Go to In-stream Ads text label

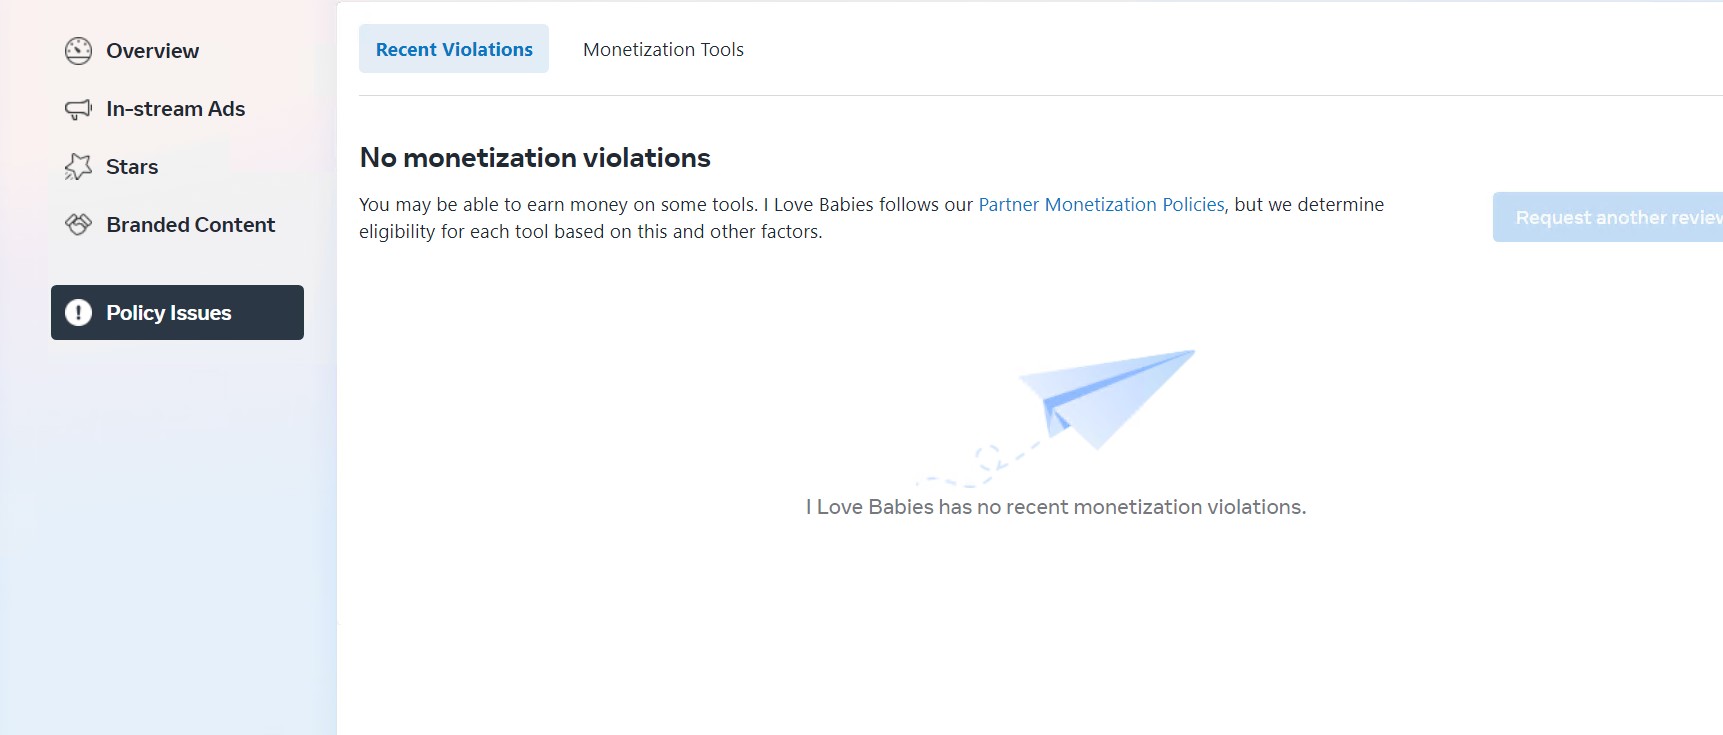coord(175,109)
